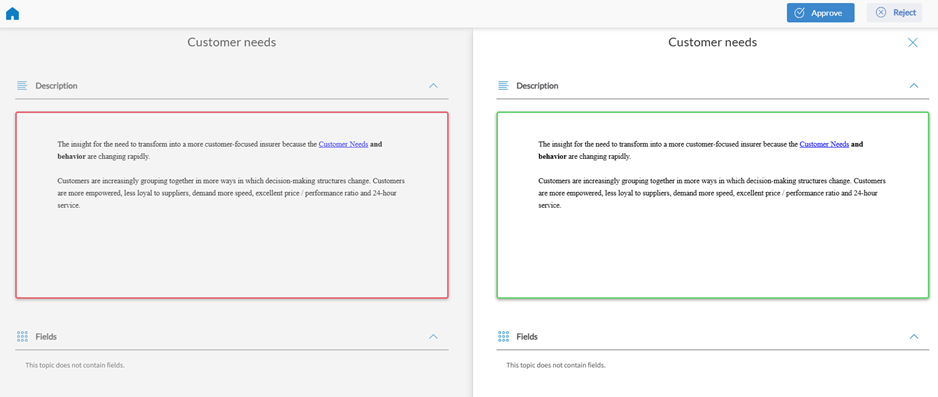Viewport: 938px width, 397px height.
Task: Click the right Description lines icon
Action: 503,85
